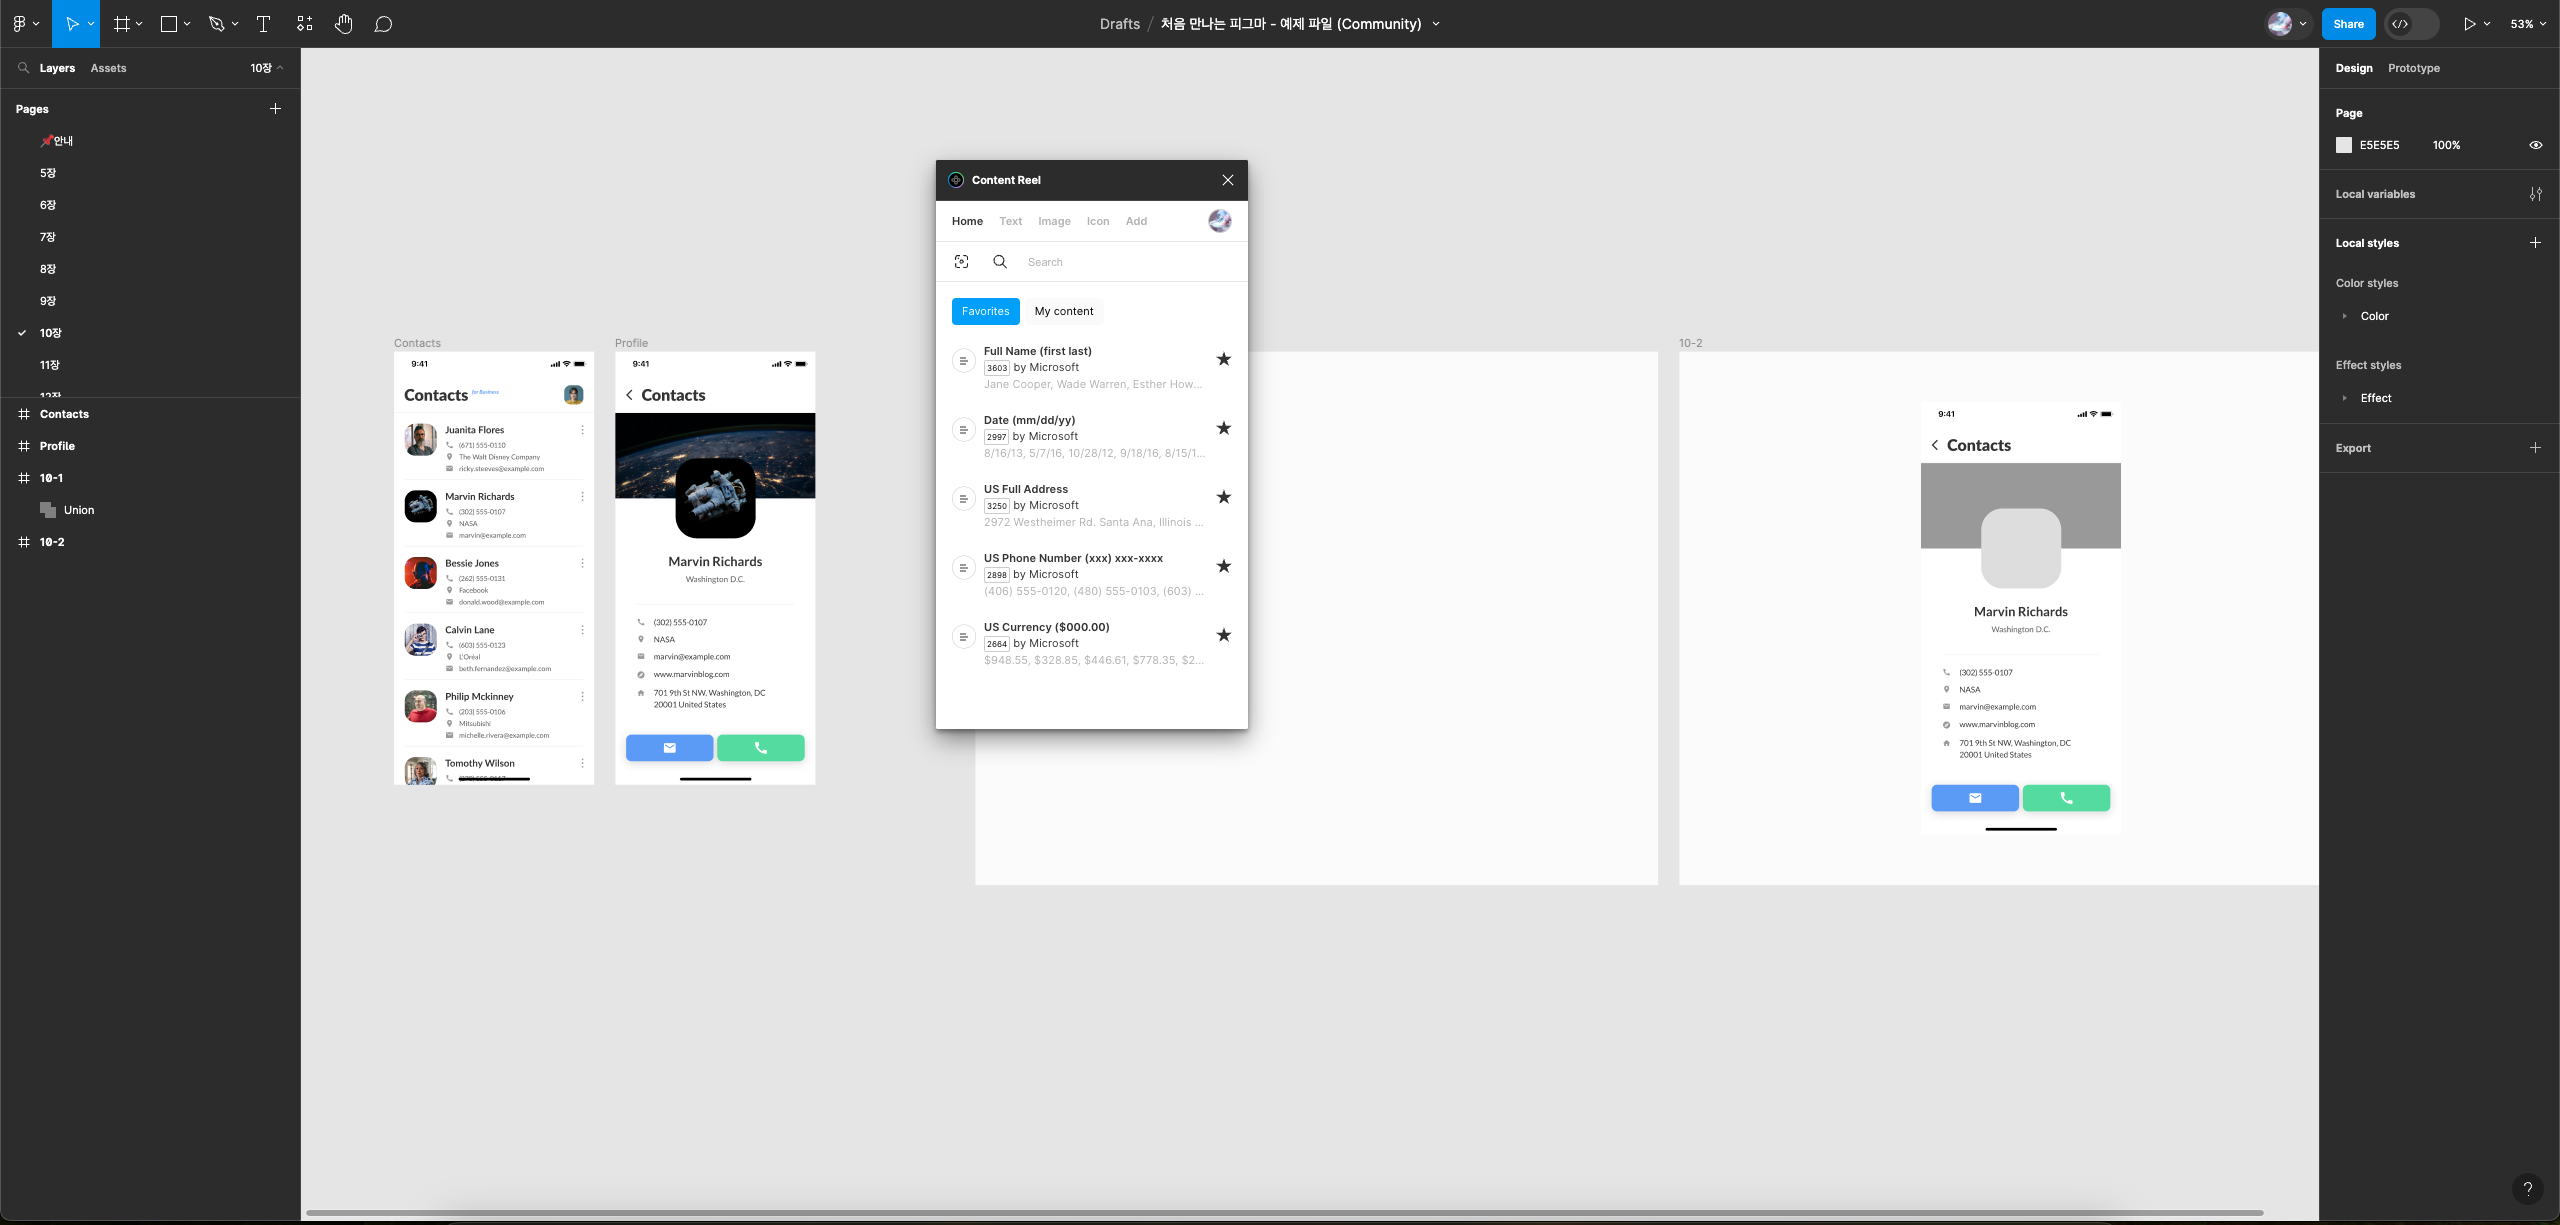Expand the Effect styles group
Screen dimensions: 2560x1225
(2344, 398)
